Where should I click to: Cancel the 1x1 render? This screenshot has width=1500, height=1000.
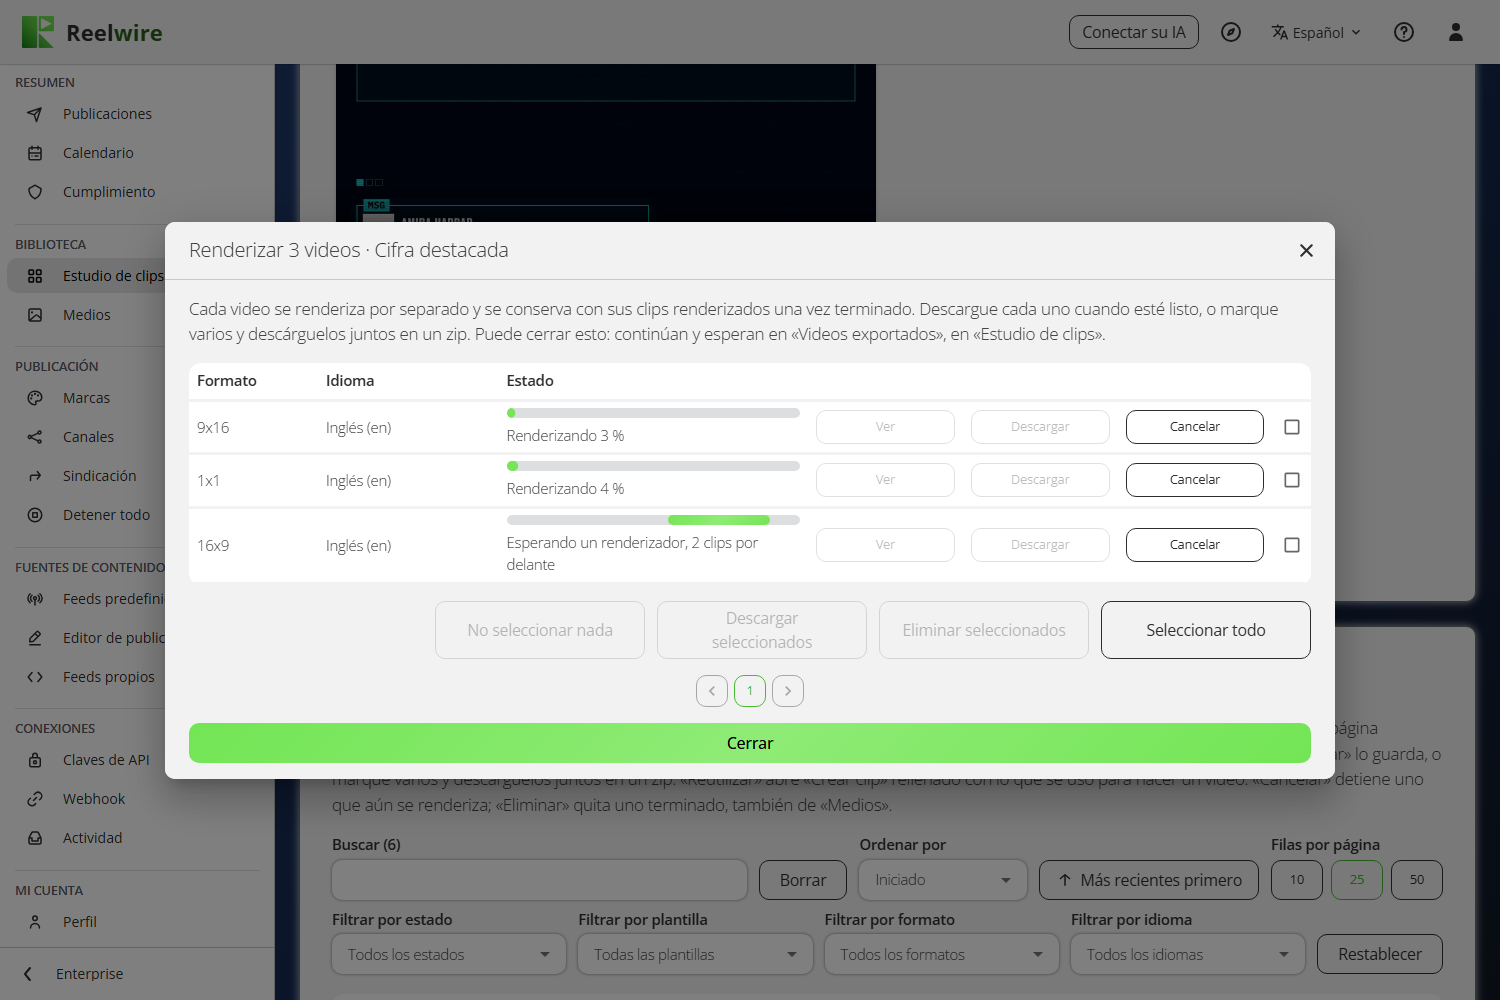click(x=1195, y=480)
